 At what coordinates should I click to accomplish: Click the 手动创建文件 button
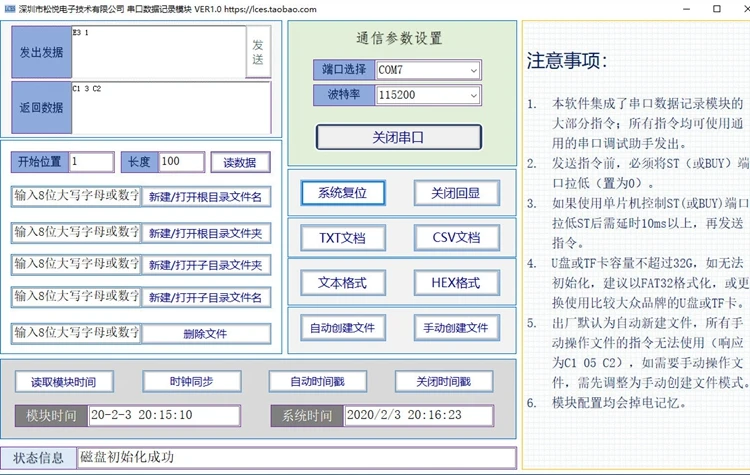[456, 328]
